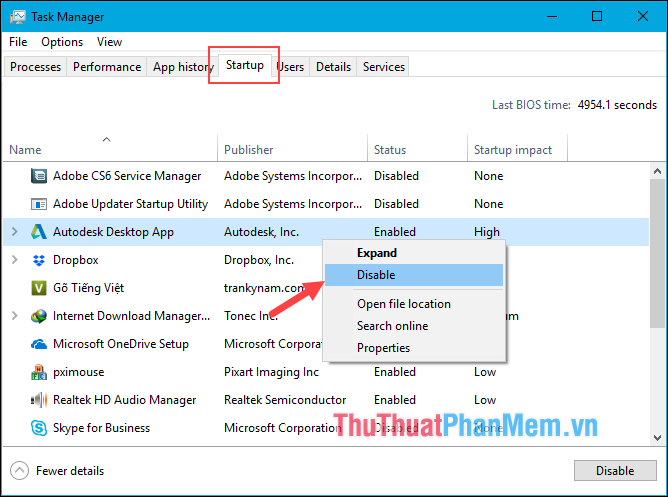668x497 pixels.
Task: Select the Realtek HD Audio Manager name
Action: 124,400
